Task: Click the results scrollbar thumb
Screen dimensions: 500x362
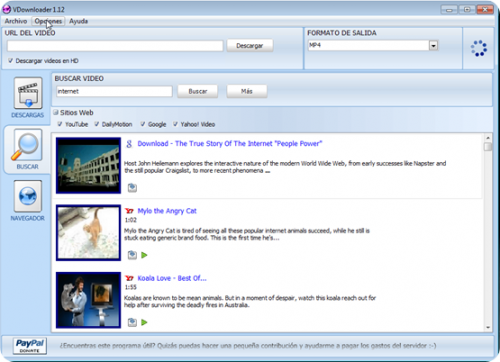Action: (x=488, y=147)
